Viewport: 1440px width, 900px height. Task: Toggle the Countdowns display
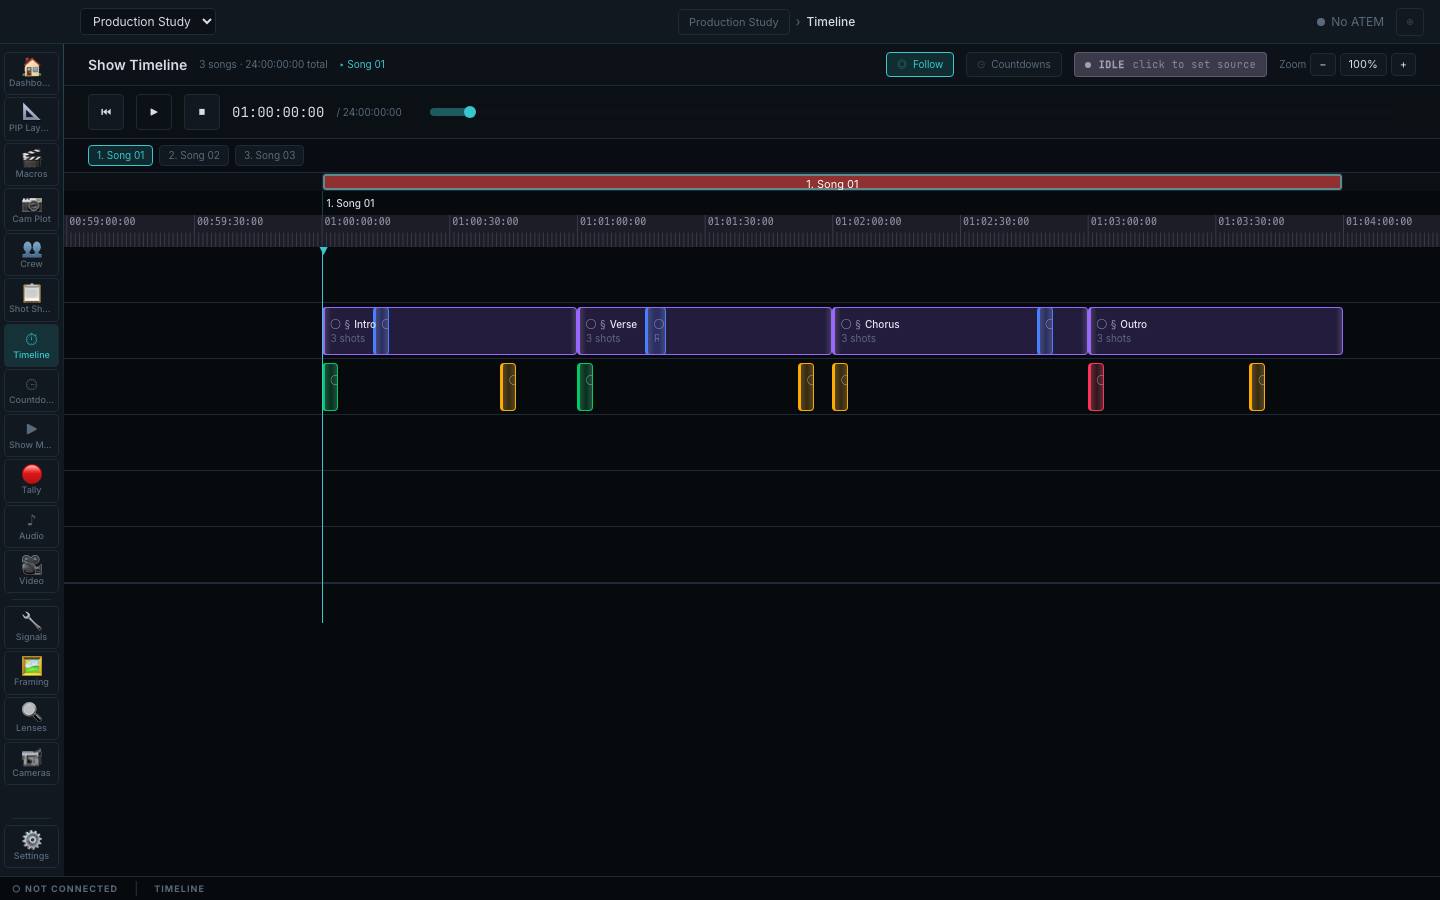[x=1014, y=64]
